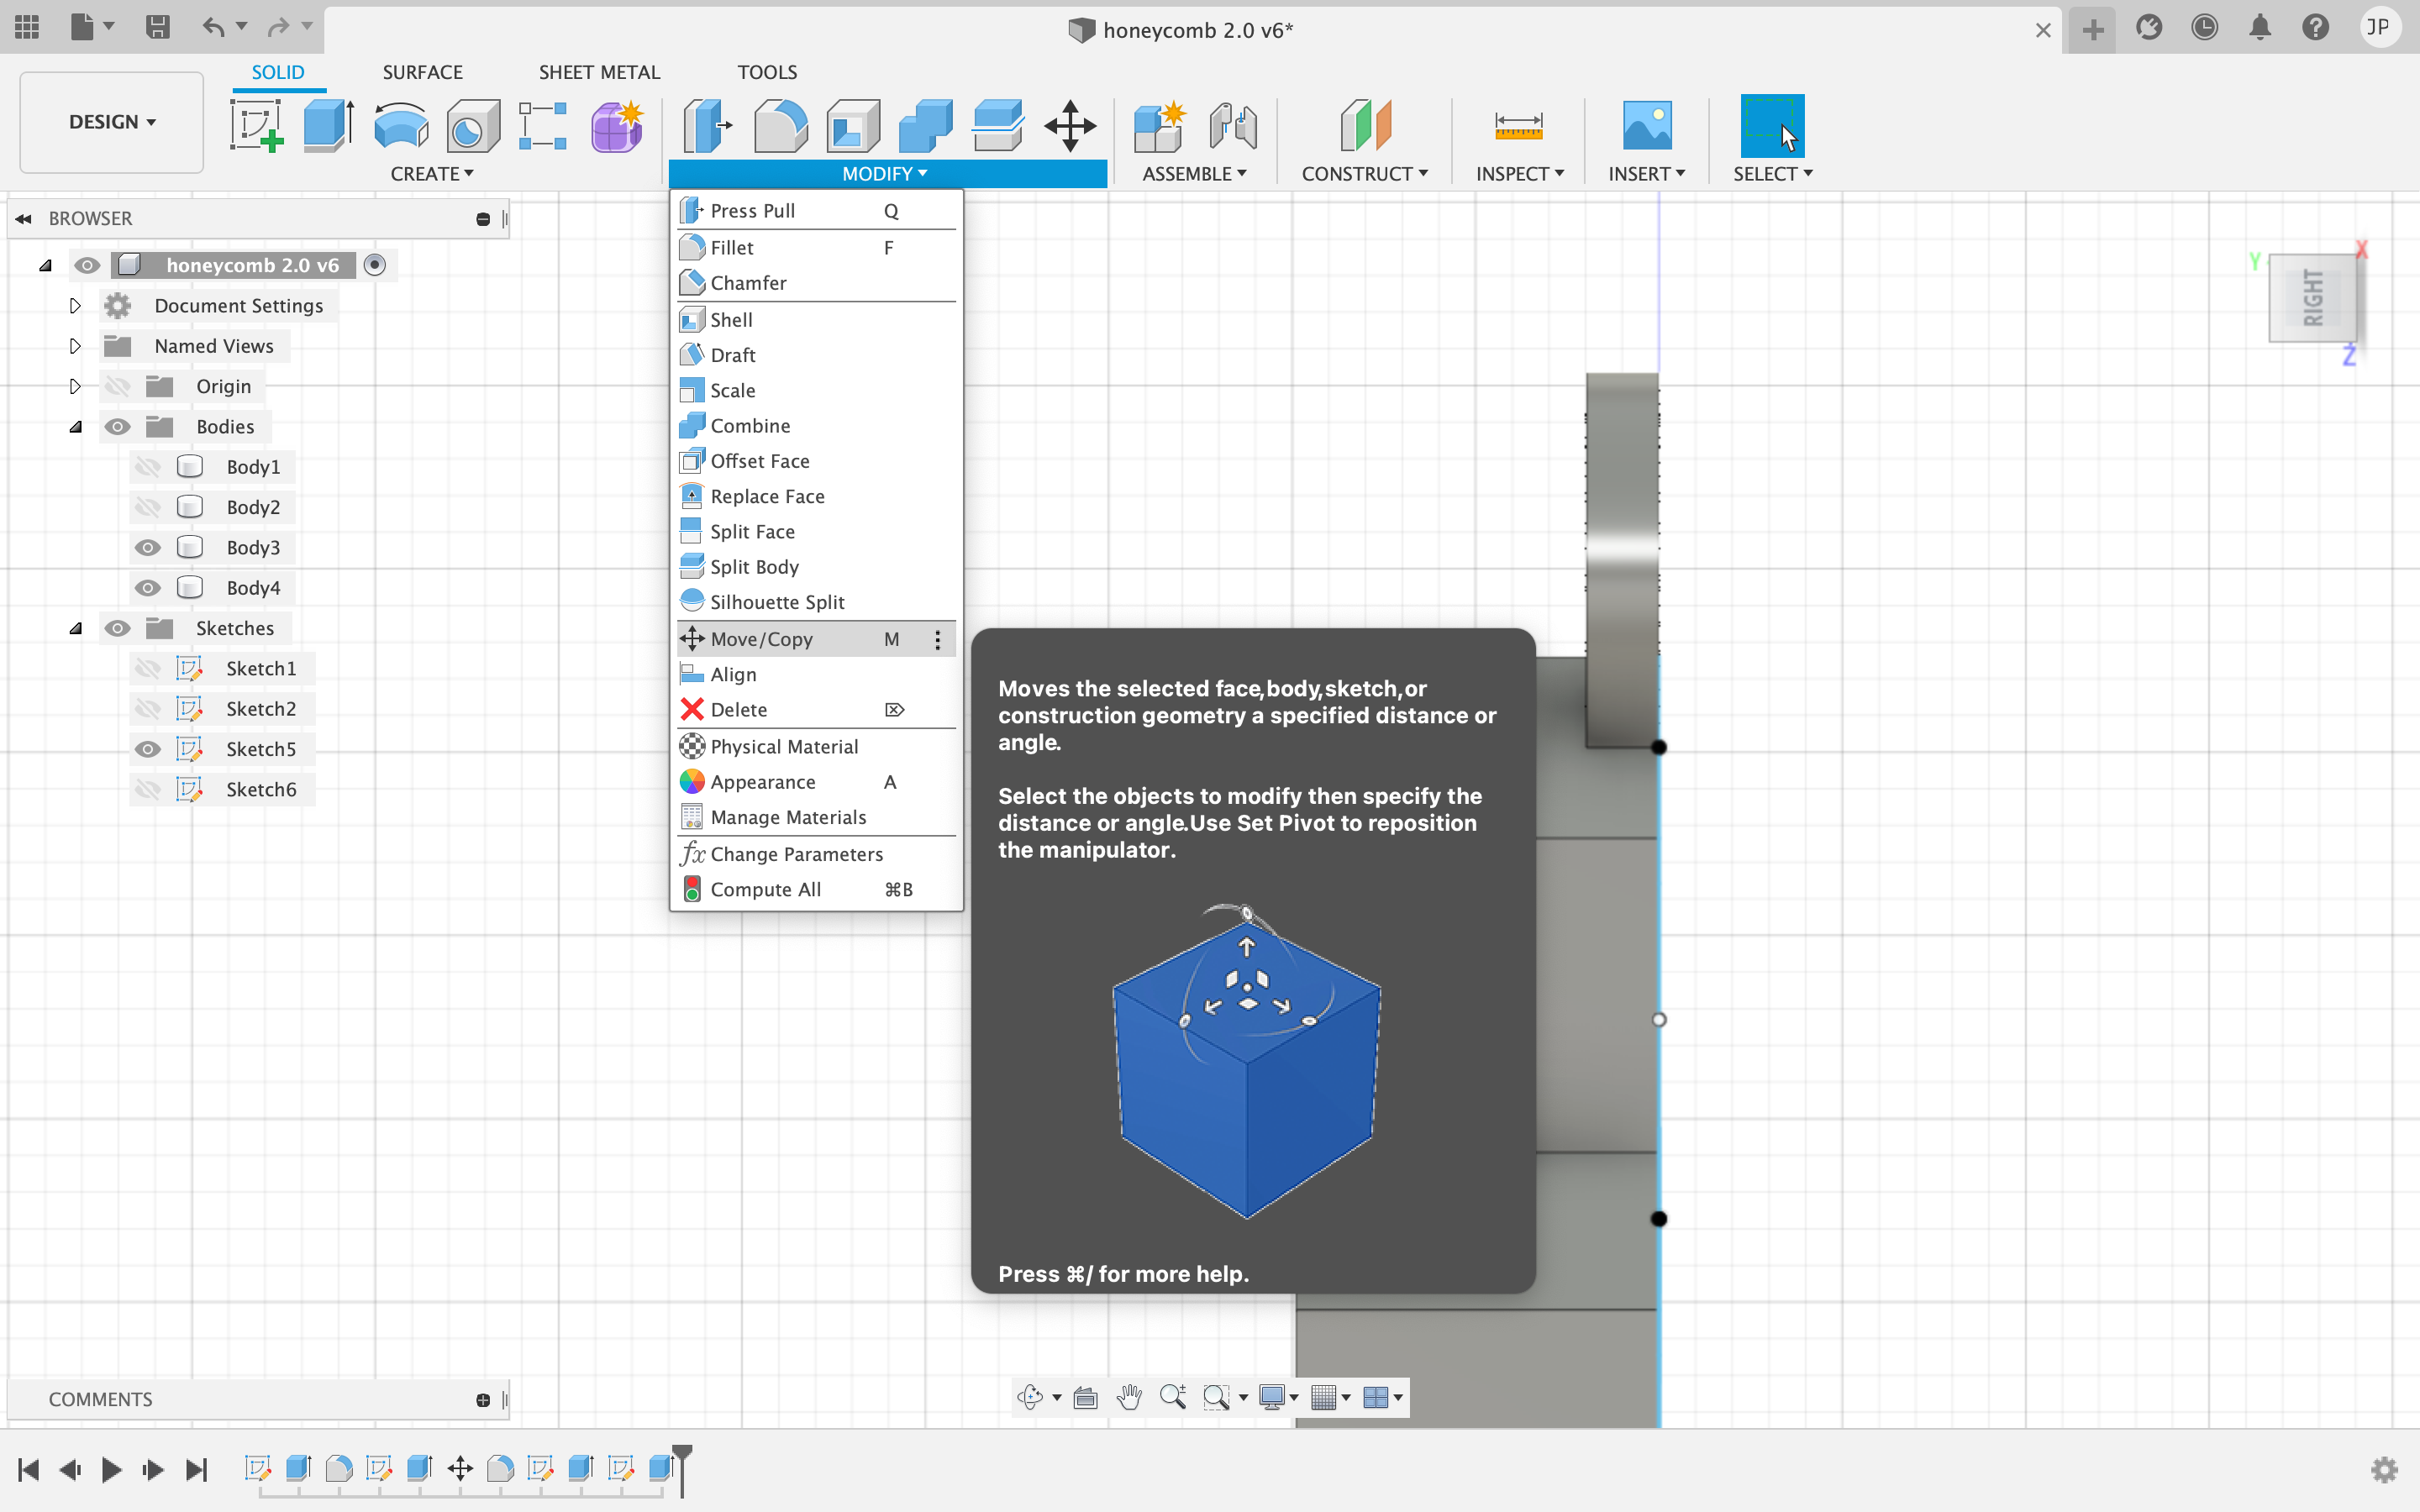
Task: Choose Split Face from the Modify menu
Action: pyautogui.click(x=816, y=532)
